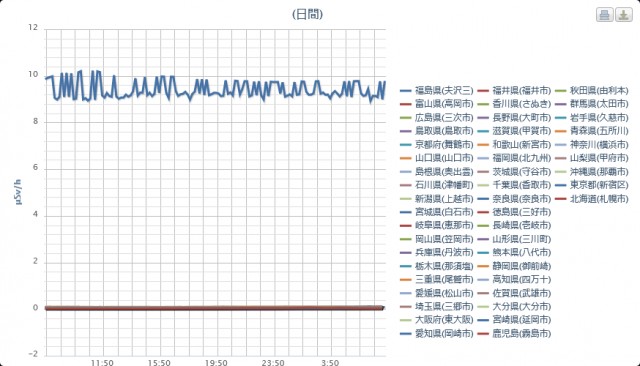Toggle 神奈川(横浜市) in the legend
This screenshot has width=640, height=366.
(x=591, y=144)
